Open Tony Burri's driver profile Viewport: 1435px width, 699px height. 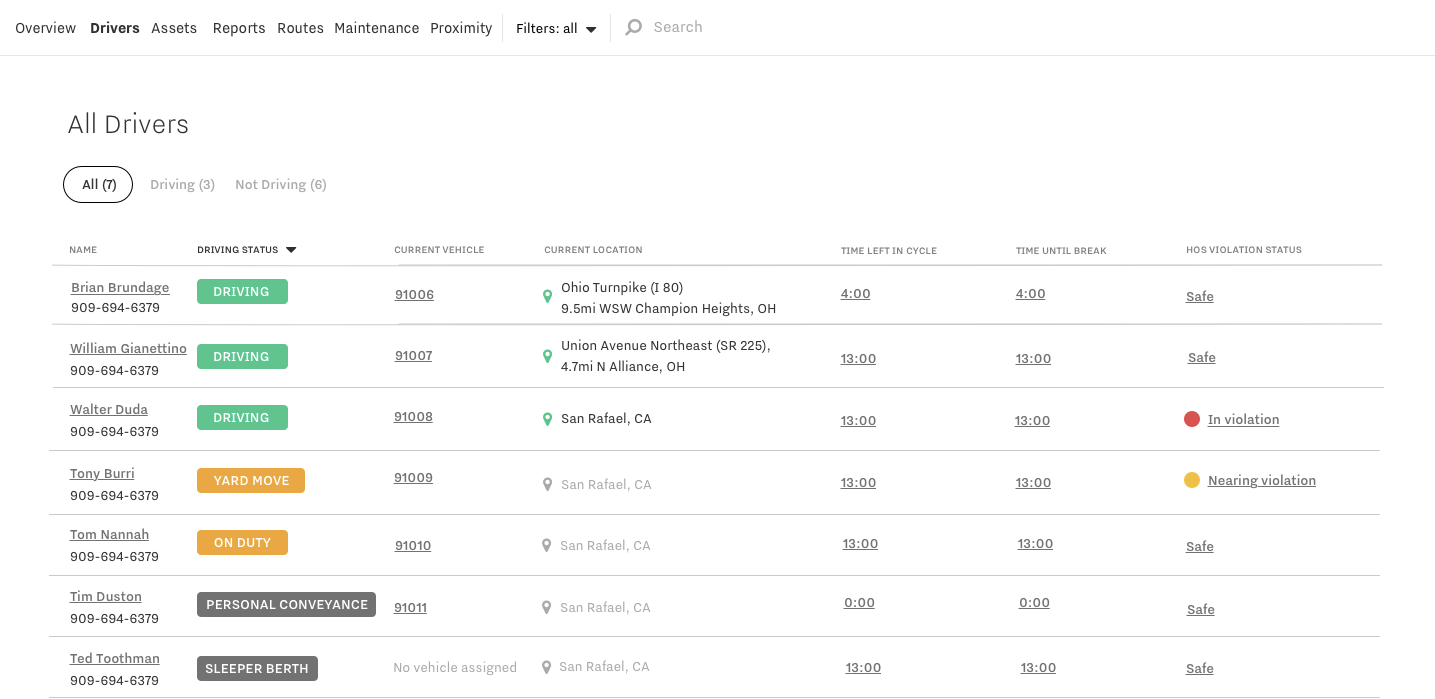coord(102,474)
